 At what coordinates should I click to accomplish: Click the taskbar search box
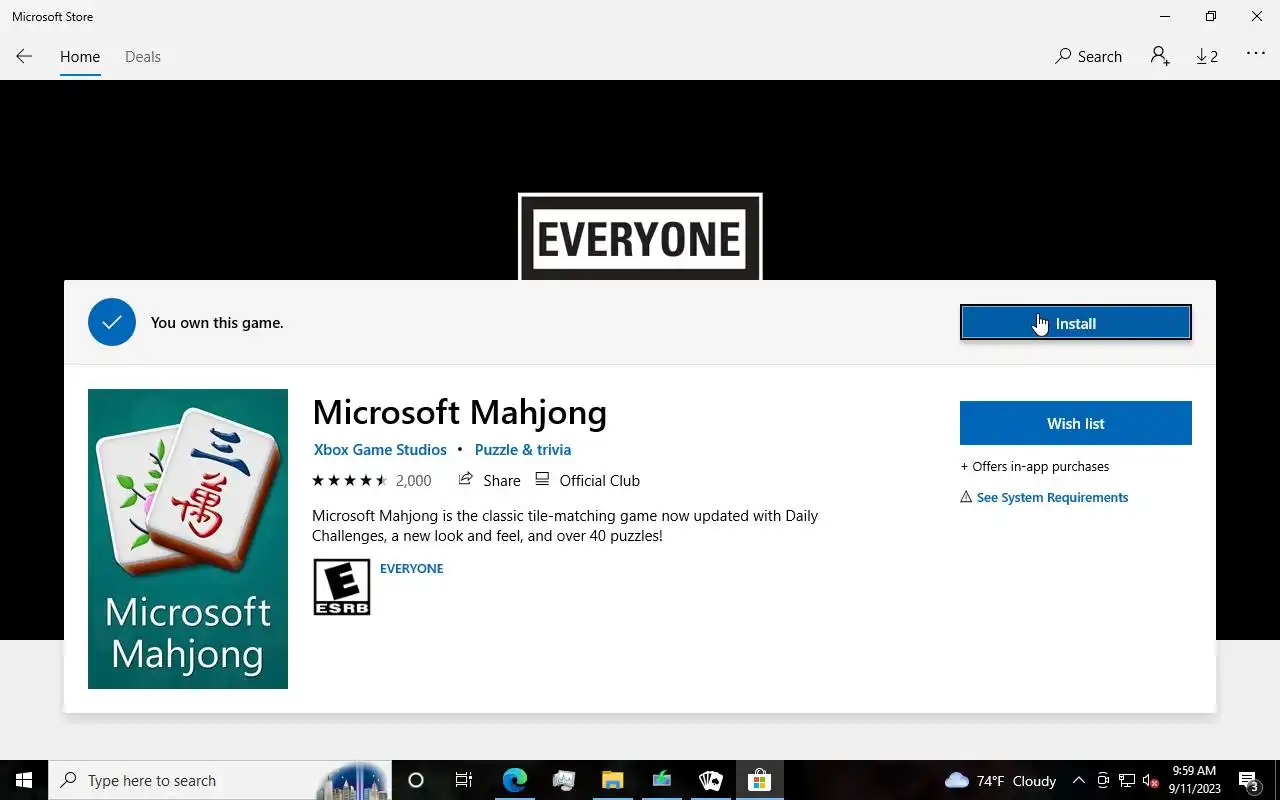point(220,780)
